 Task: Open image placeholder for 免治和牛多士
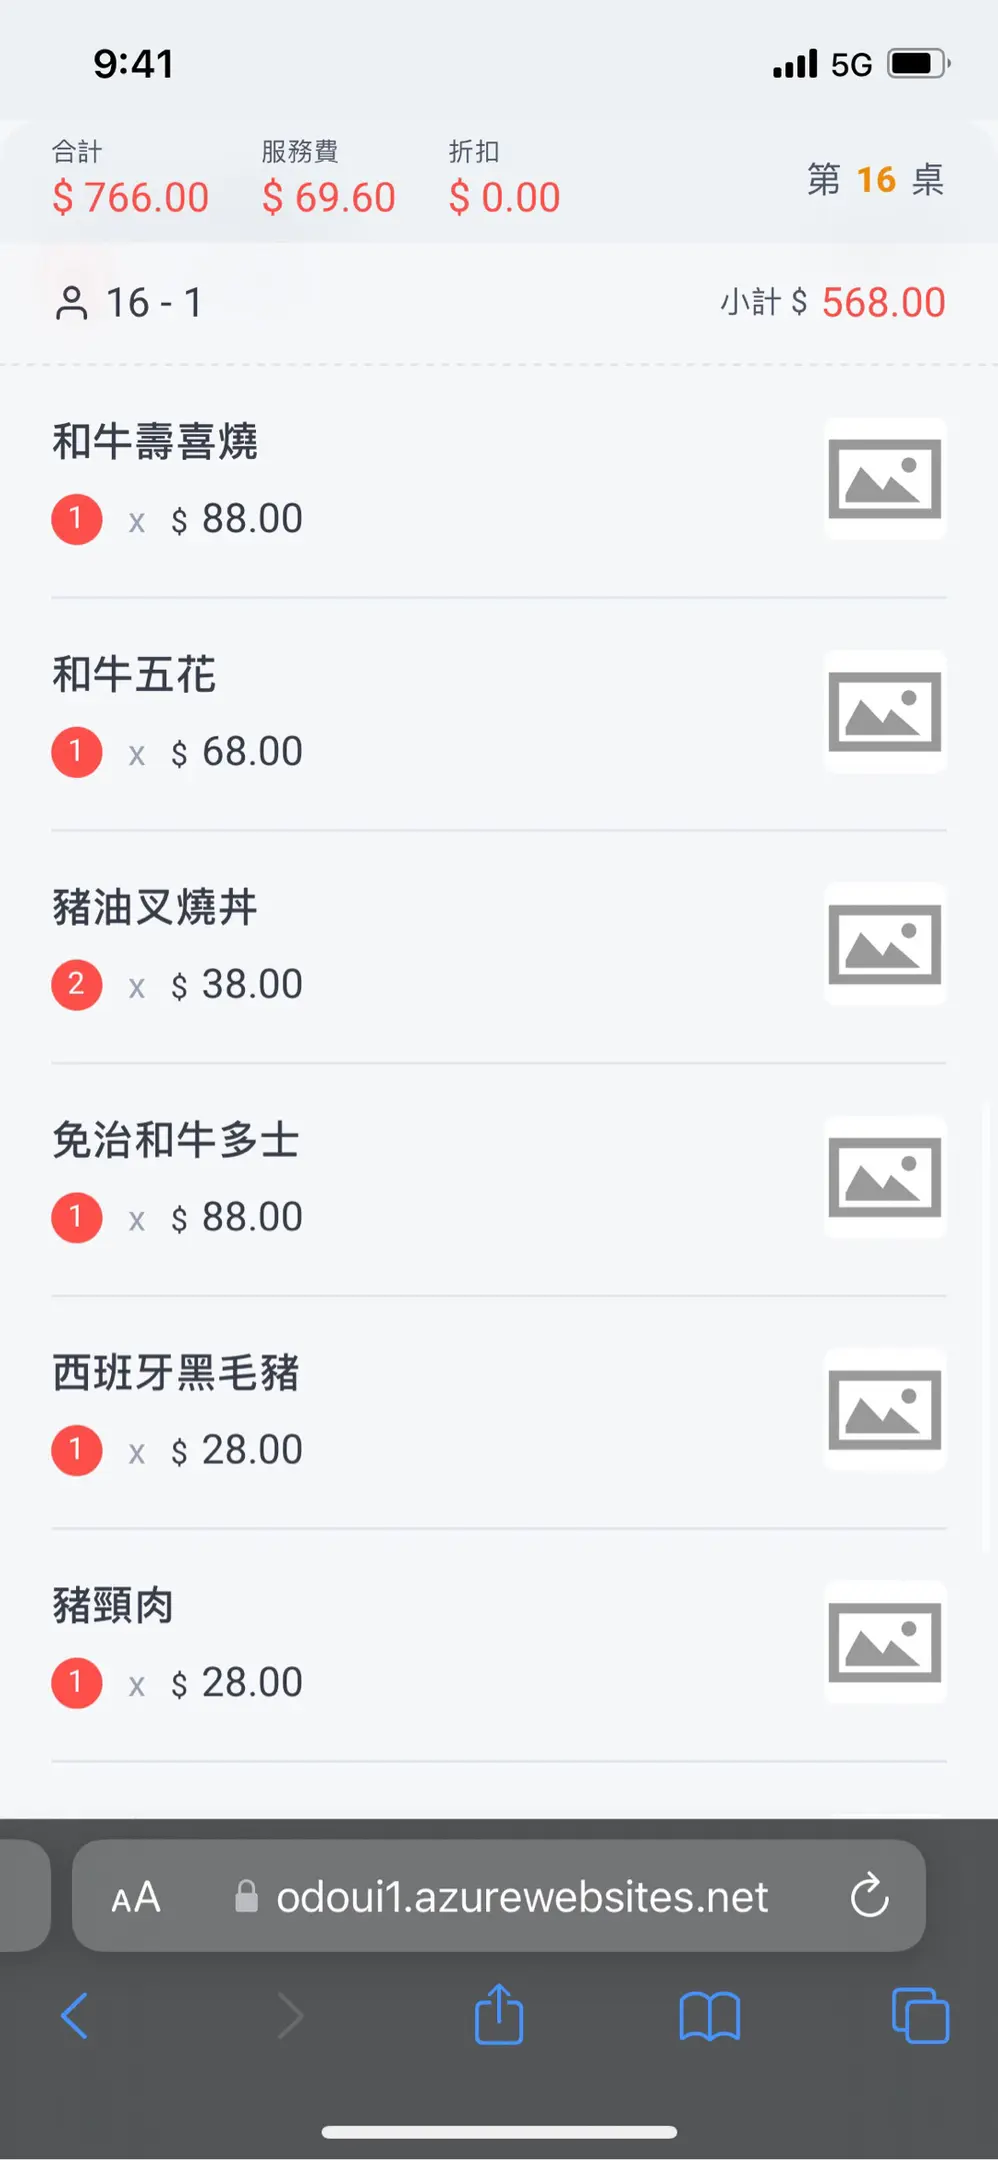pyautogui.click(x=885, y=1177)
